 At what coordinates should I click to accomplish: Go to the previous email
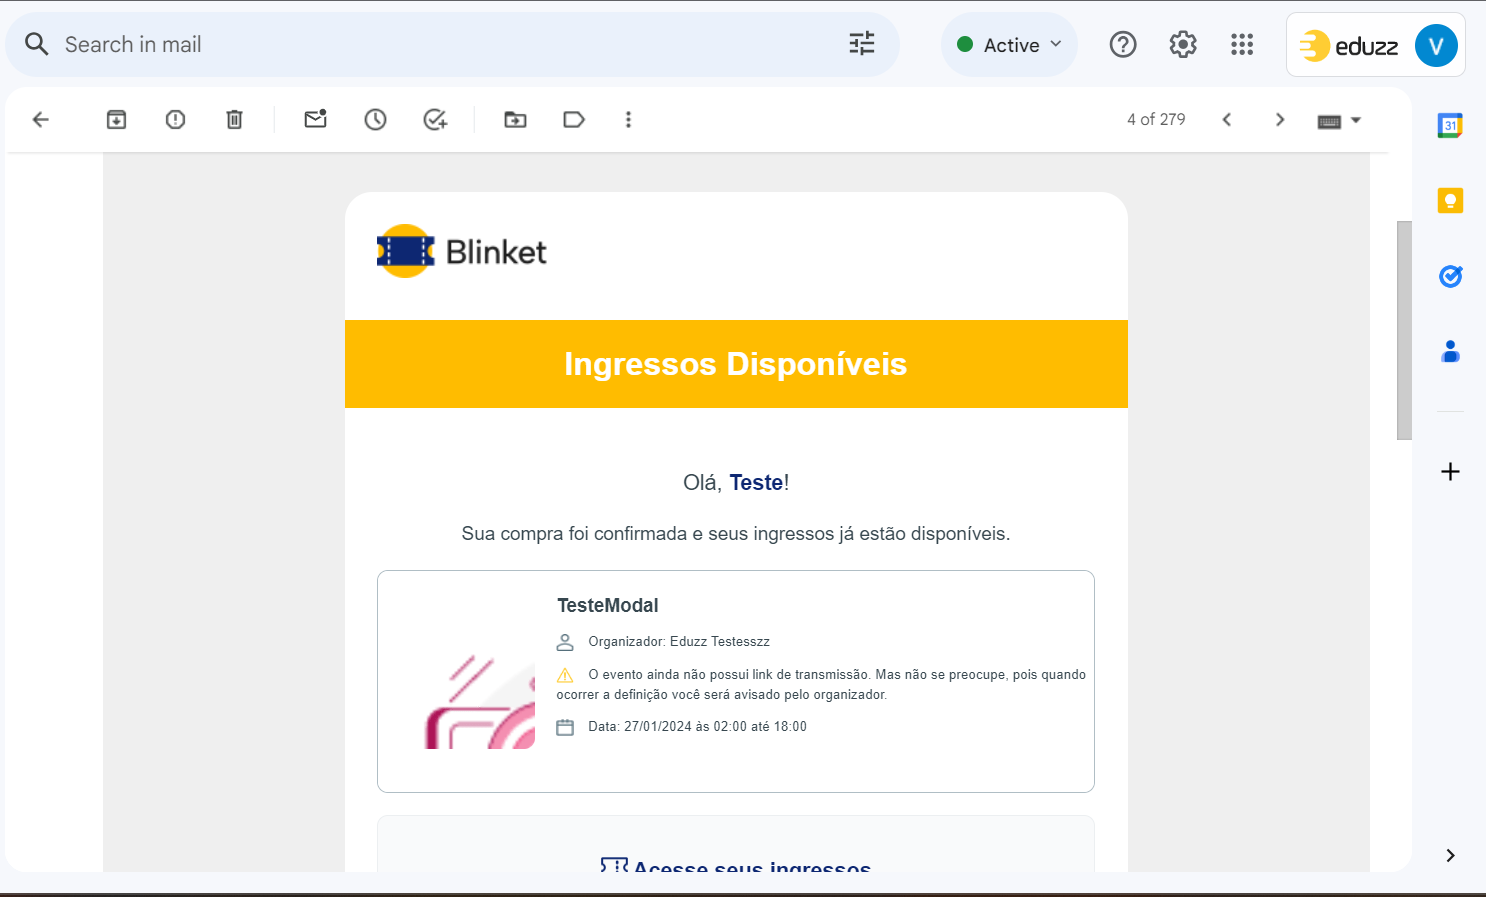pos(1227,120)
